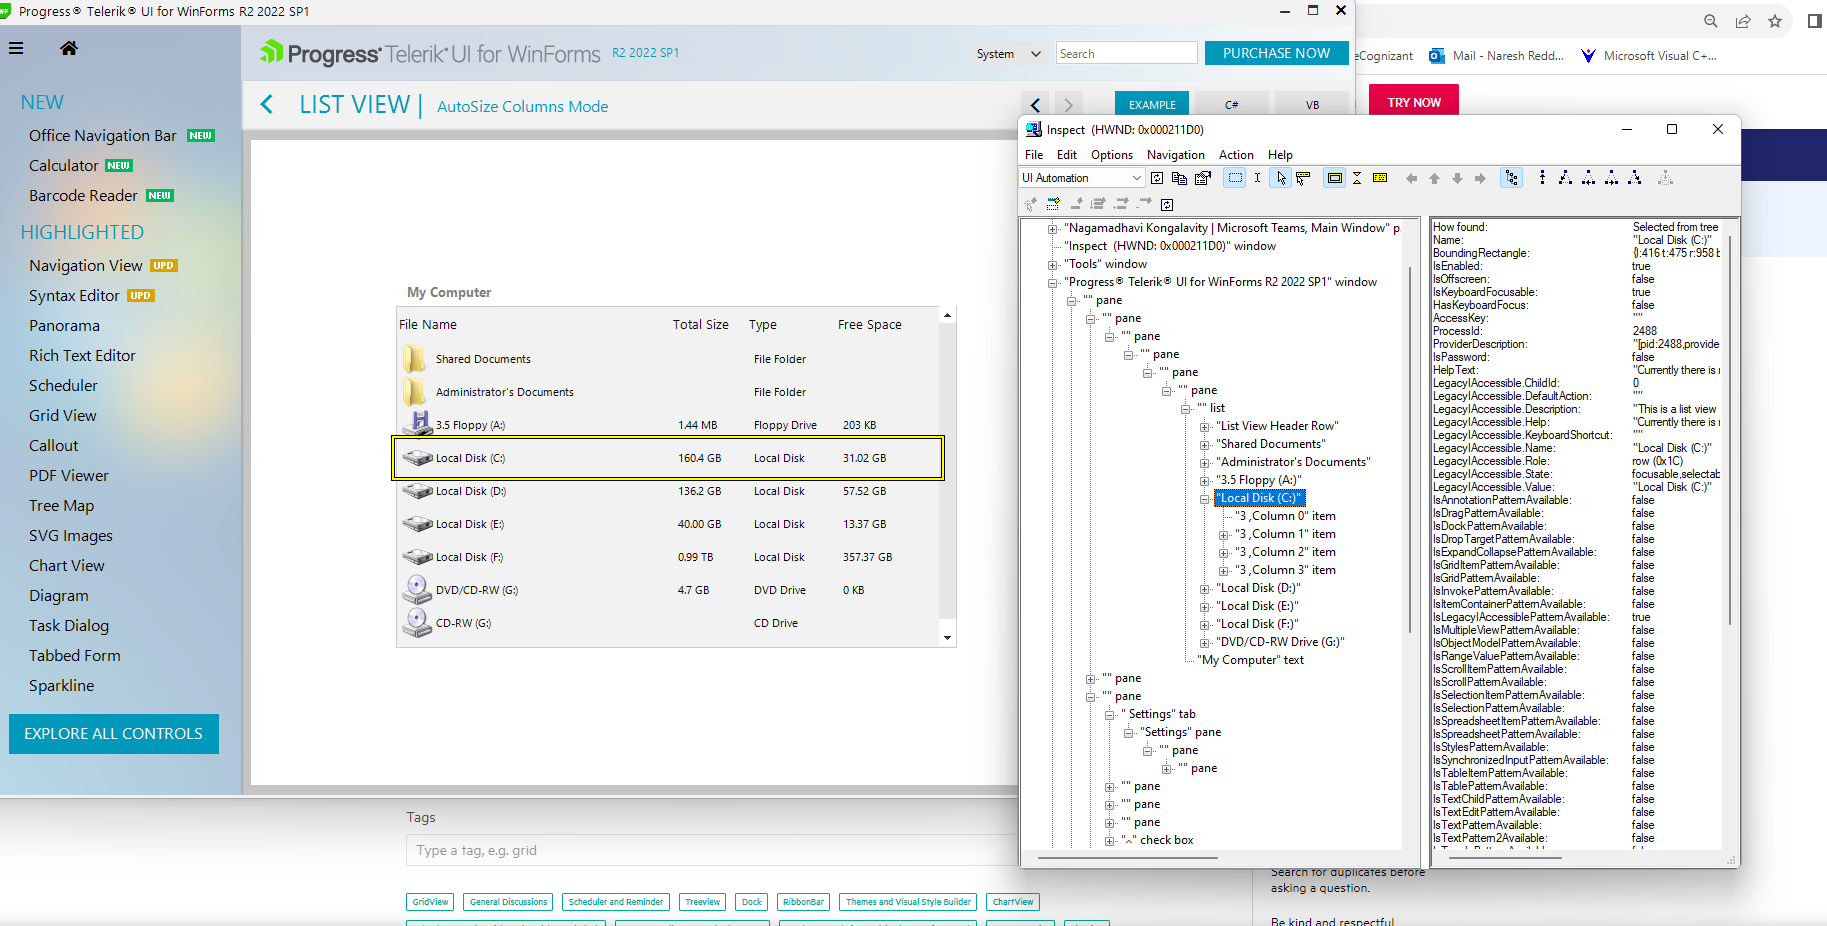
Task: Click the copy properties icon in Inspect
Action: 1180,177
